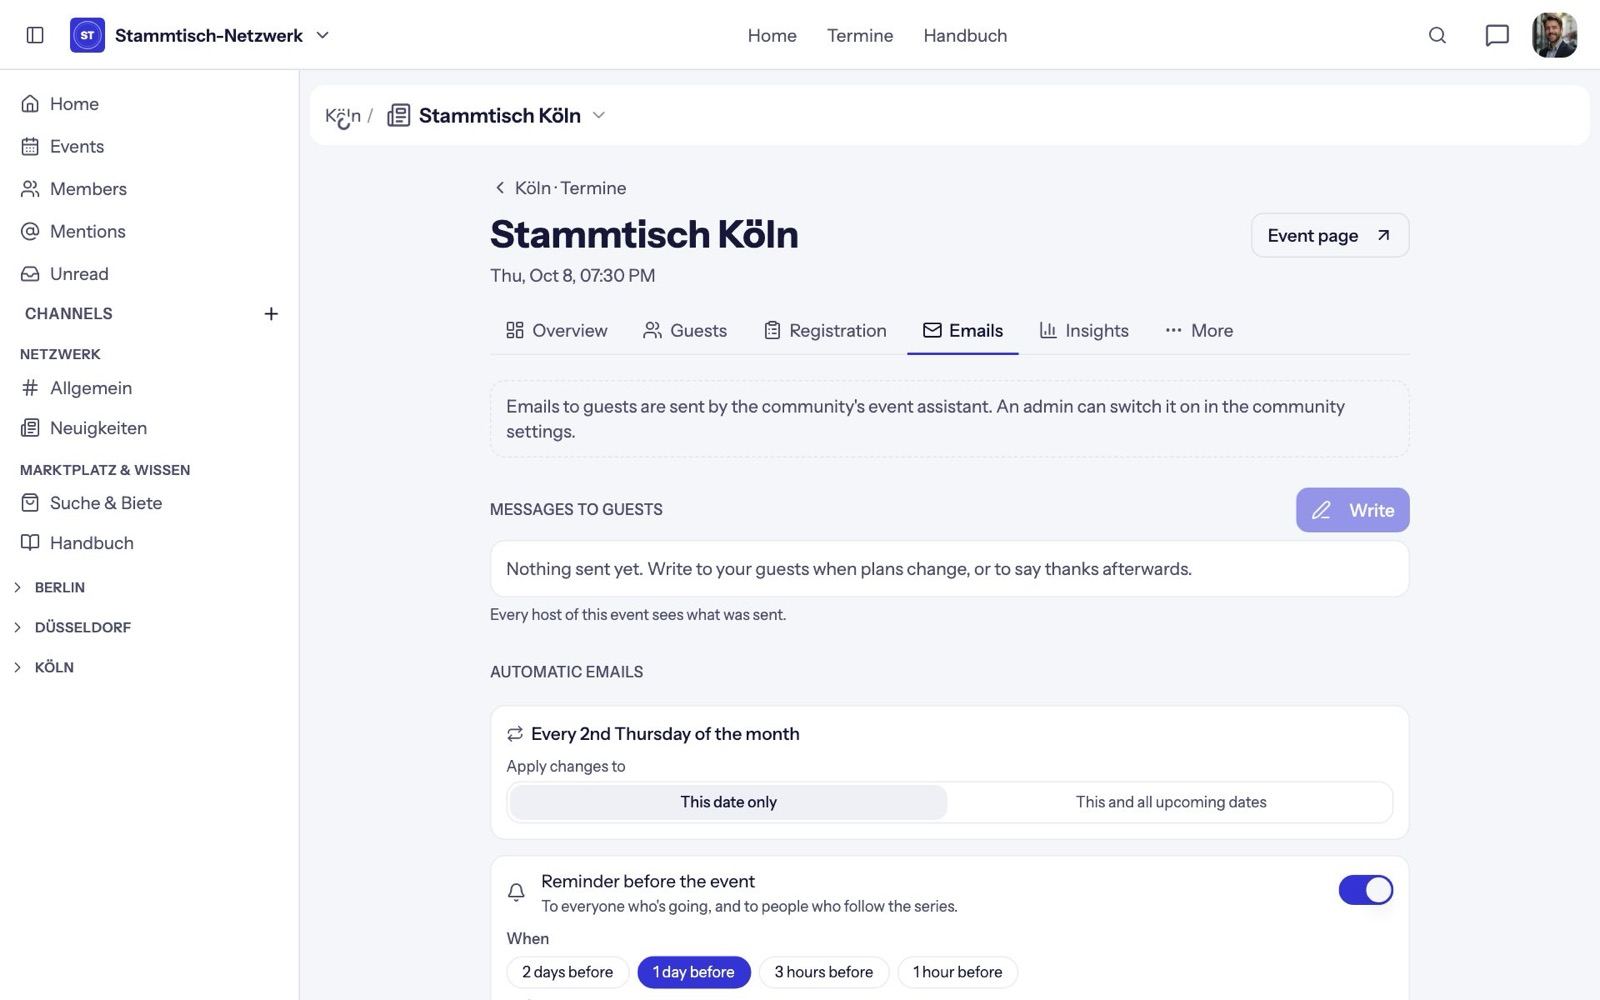Open the Suche & Biete channel
Screen dimensions: 1600x1000
(x=149, y=503)
